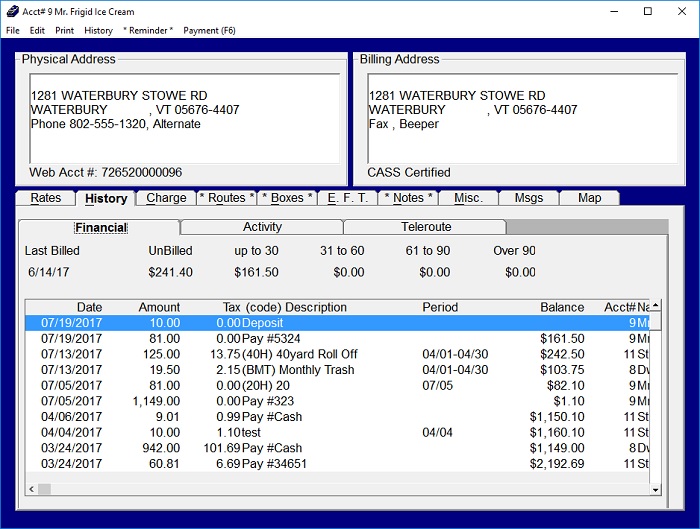Image resolution: width=700 pixels, height=529 pixels.
Task: Open the Teleroute sub-tab
Action: tap(426, 227)
